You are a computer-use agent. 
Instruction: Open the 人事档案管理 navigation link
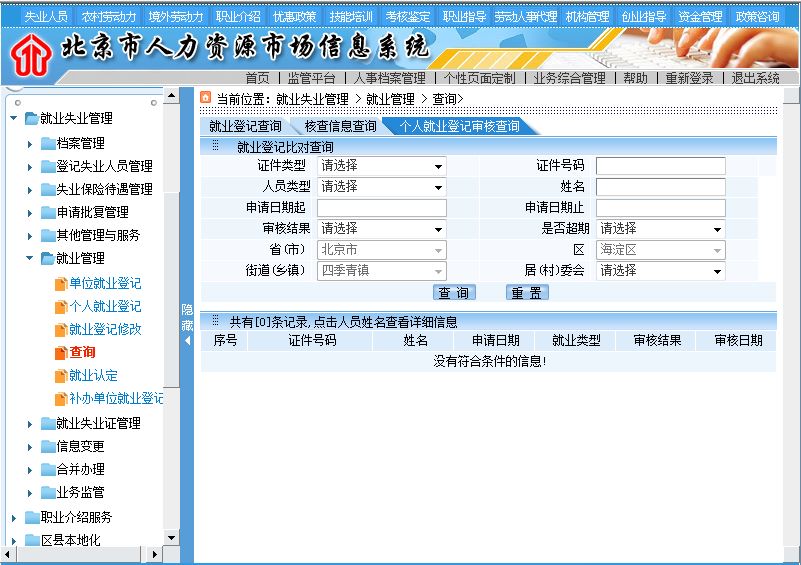coord(390,78)
